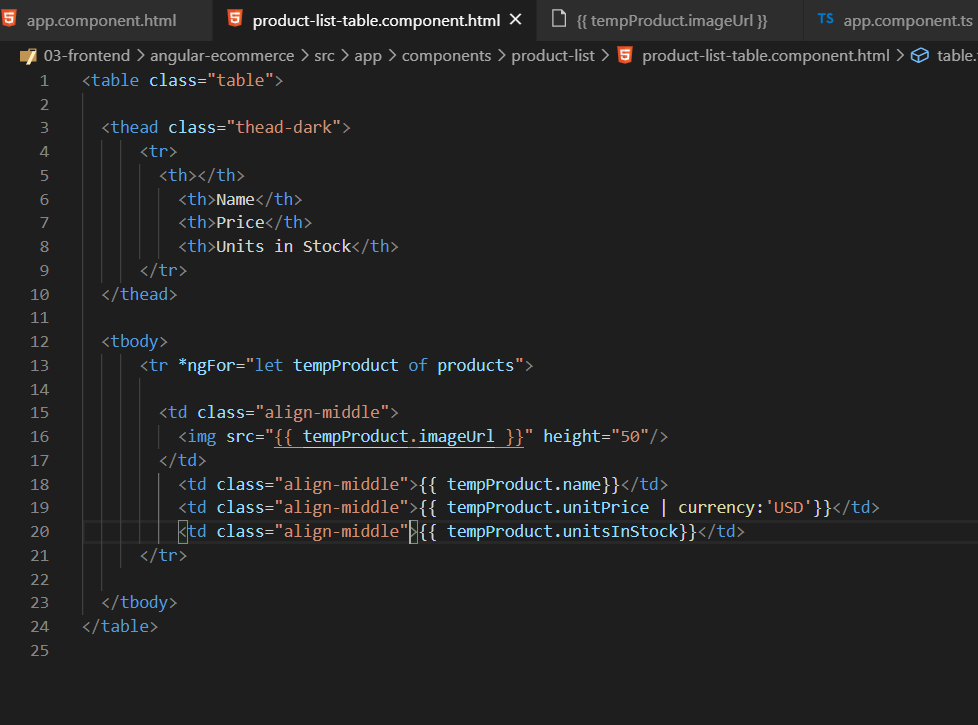Click line number 20 in the gutter
The image size is (978, 725).
[39, 532]
